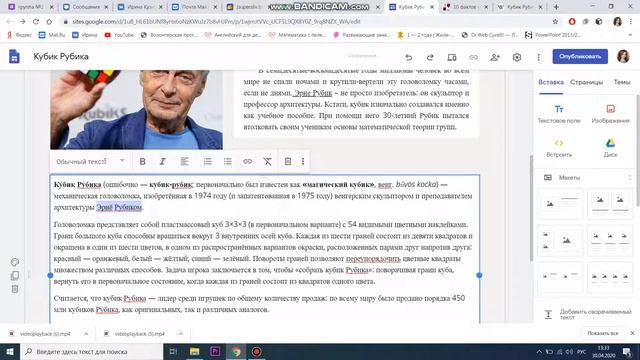Open the Bandicam recorder taskbar icon
This screenshot has width=640, height=360.
(x=256, y=351)
